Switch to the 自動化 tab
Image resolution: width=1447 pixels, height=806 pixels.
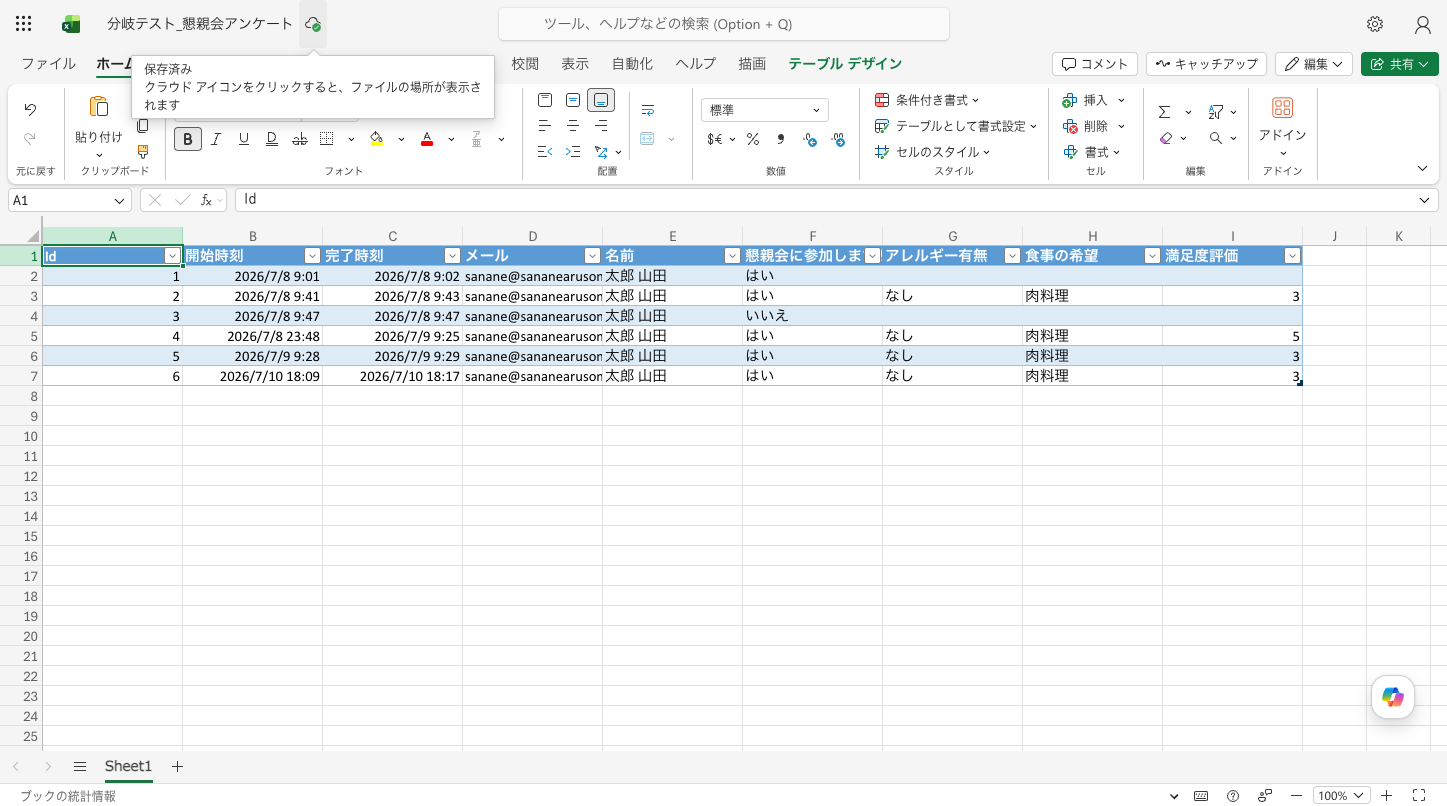pos(632,64)
